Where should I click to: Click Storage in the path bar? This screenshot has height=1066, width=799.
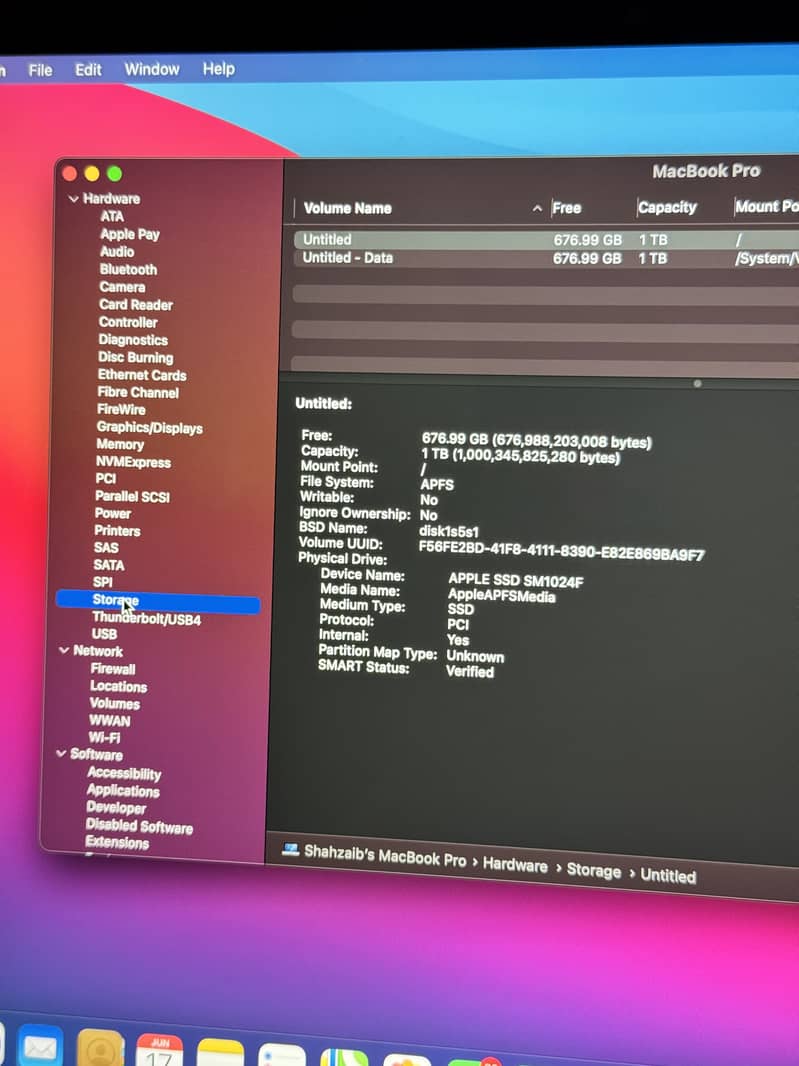(594, 872)
